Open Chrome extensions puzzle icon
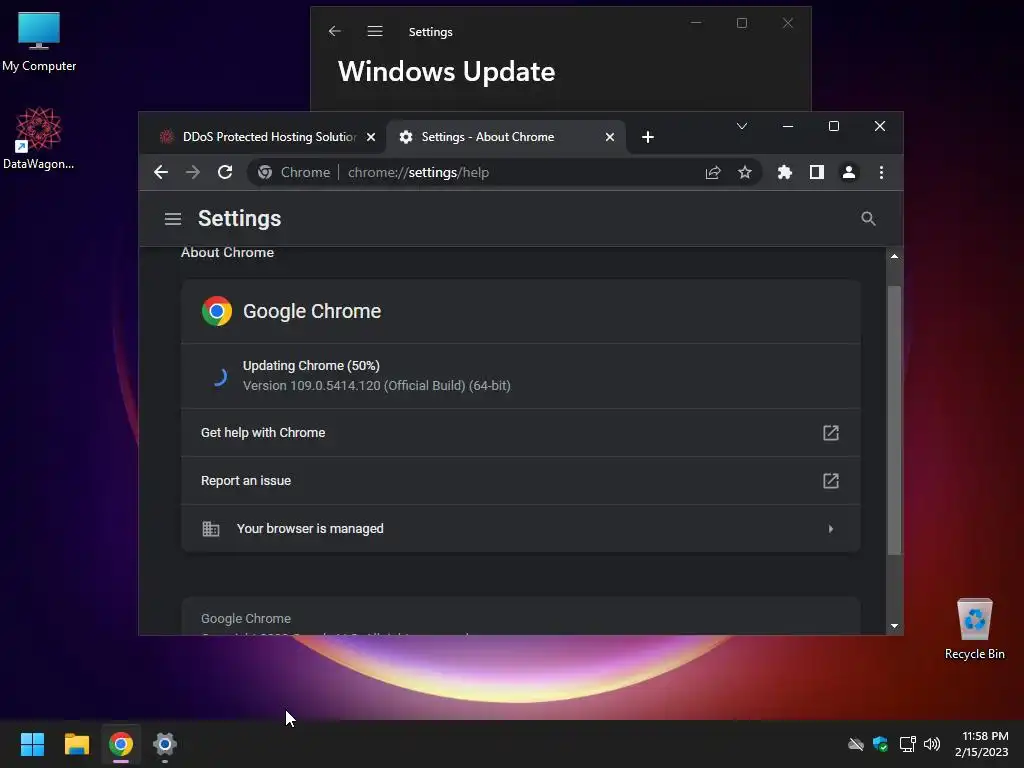This screenshot has width=1024, height=768. click(x=784, y=172)
